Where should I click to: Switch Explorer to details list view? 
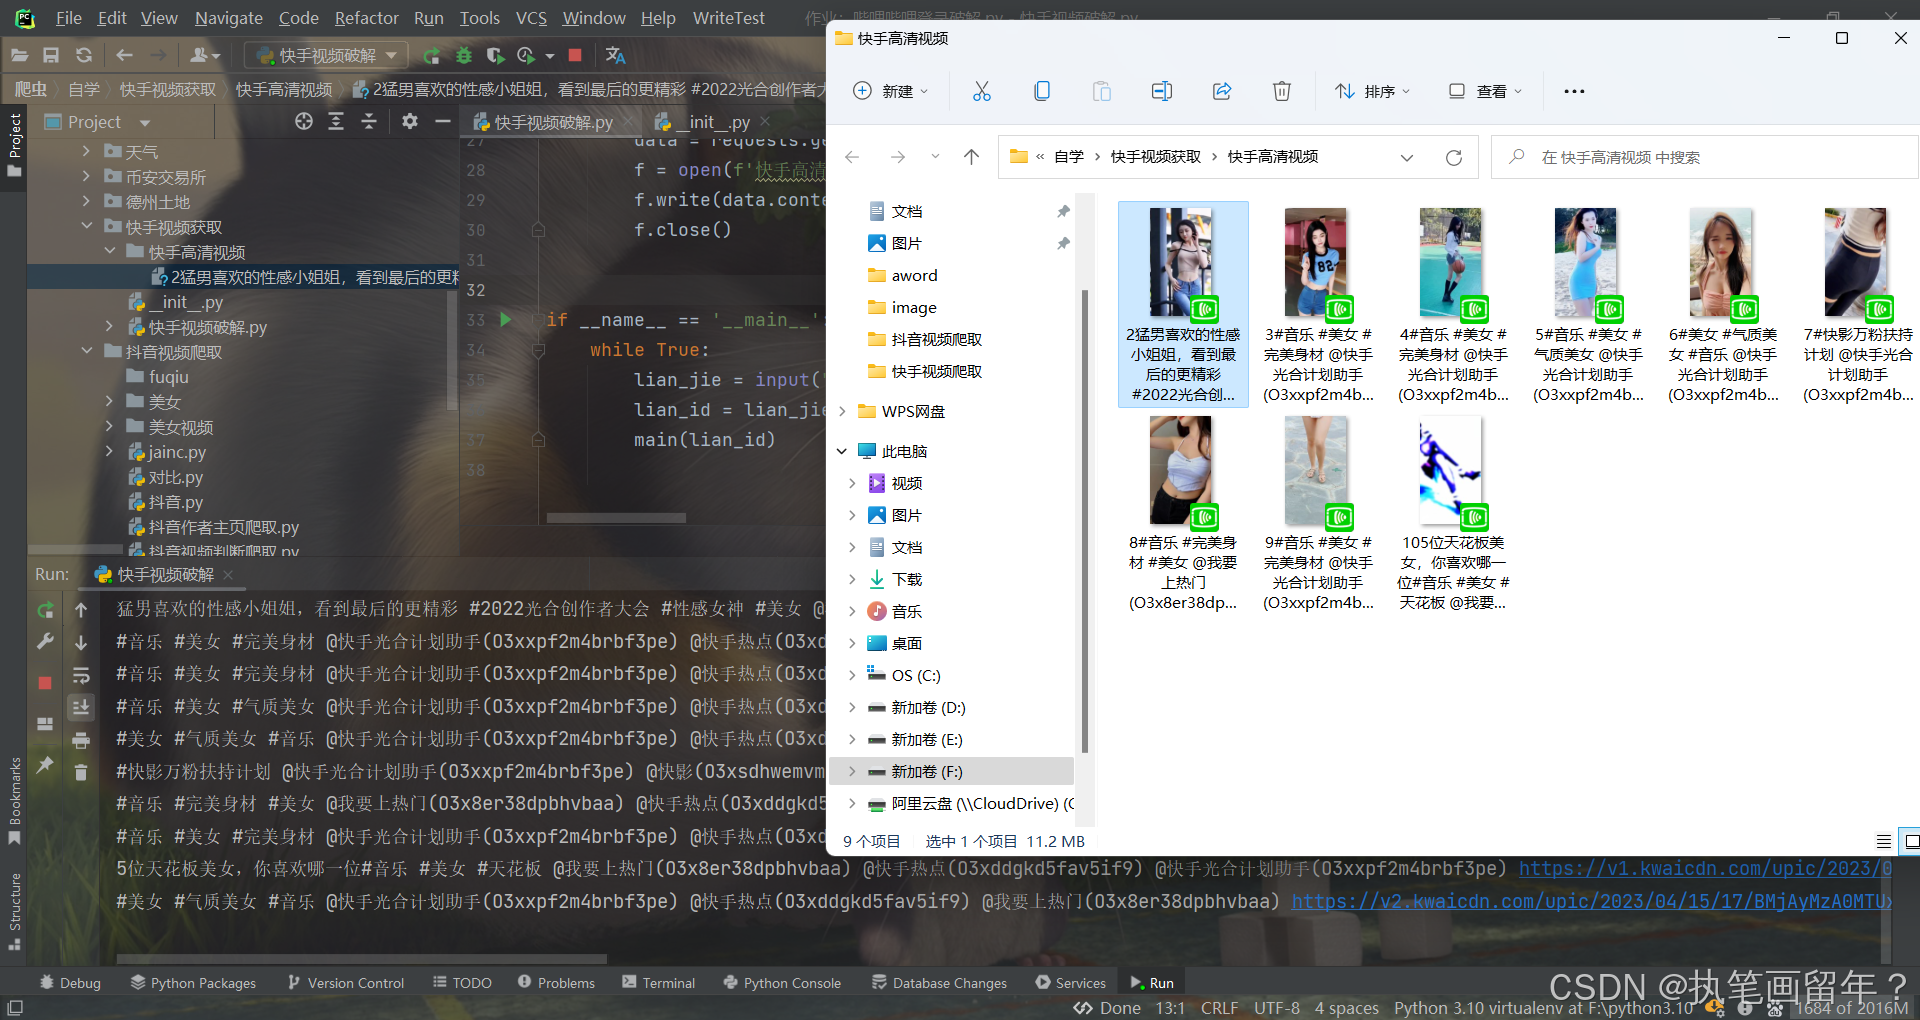point(1883,841)
